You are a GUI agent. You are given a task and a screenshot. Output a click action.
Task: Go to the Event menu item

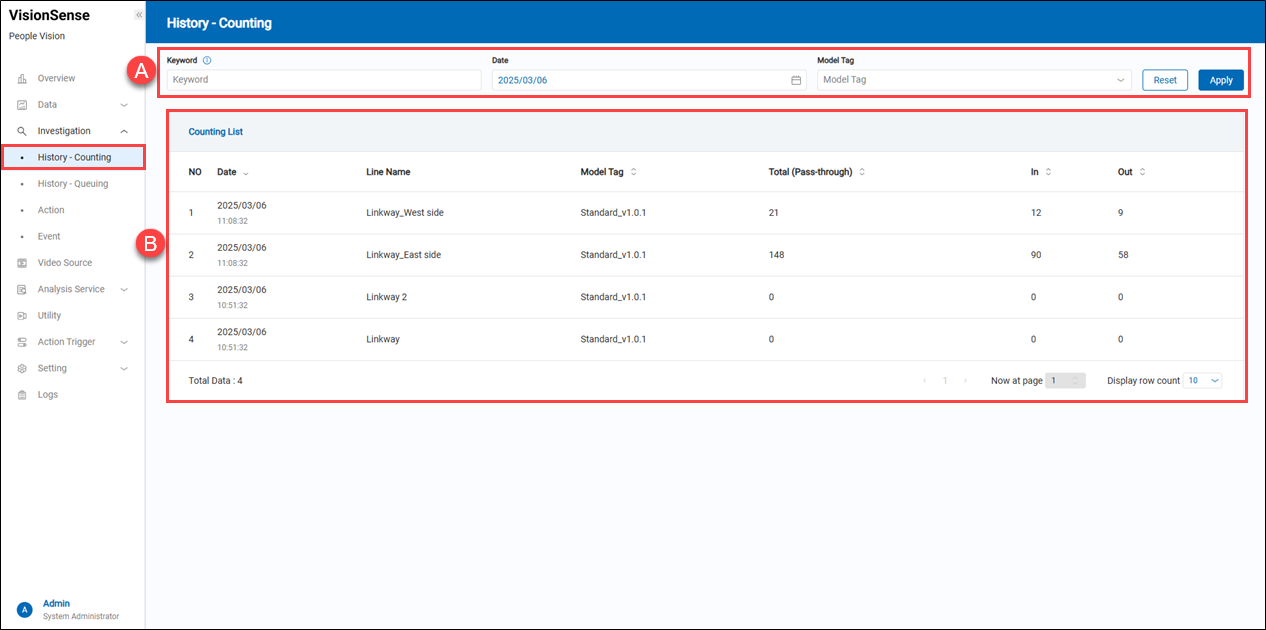pyautogui.click(x=49, y=237)
